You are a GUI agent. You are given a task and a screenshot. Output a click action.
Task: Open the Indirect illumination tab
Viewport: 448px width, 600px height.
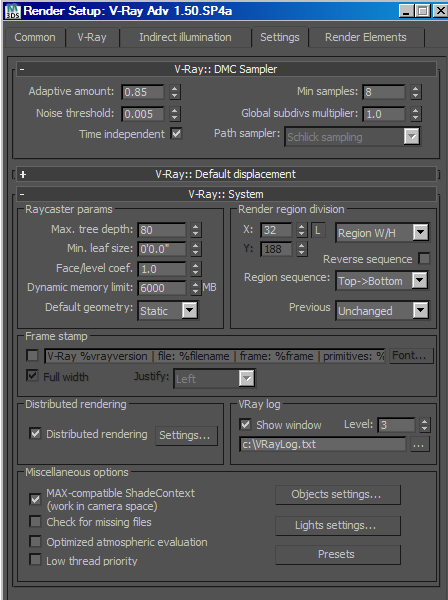pos(186,37)
